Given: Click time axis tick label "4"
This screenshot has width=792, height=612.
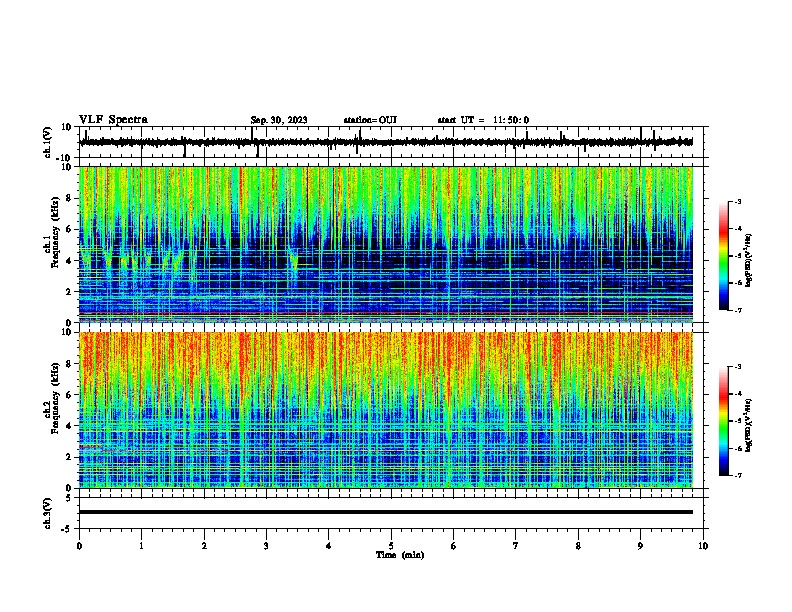Looking at the screenshot, I should (329, 546).
